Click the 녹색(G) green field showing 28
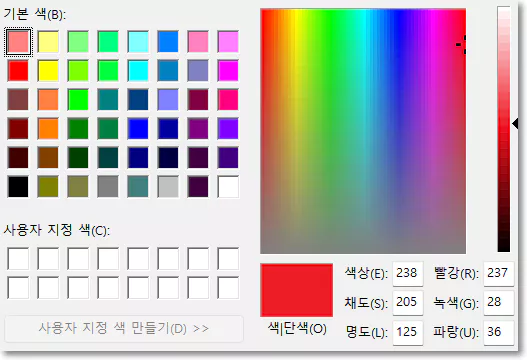 (499, 303)
